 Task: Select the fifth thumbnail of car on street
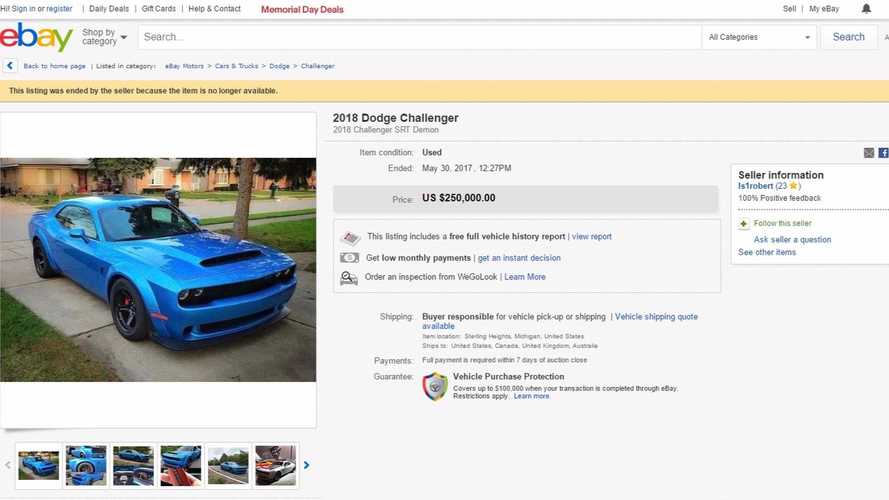228,465
